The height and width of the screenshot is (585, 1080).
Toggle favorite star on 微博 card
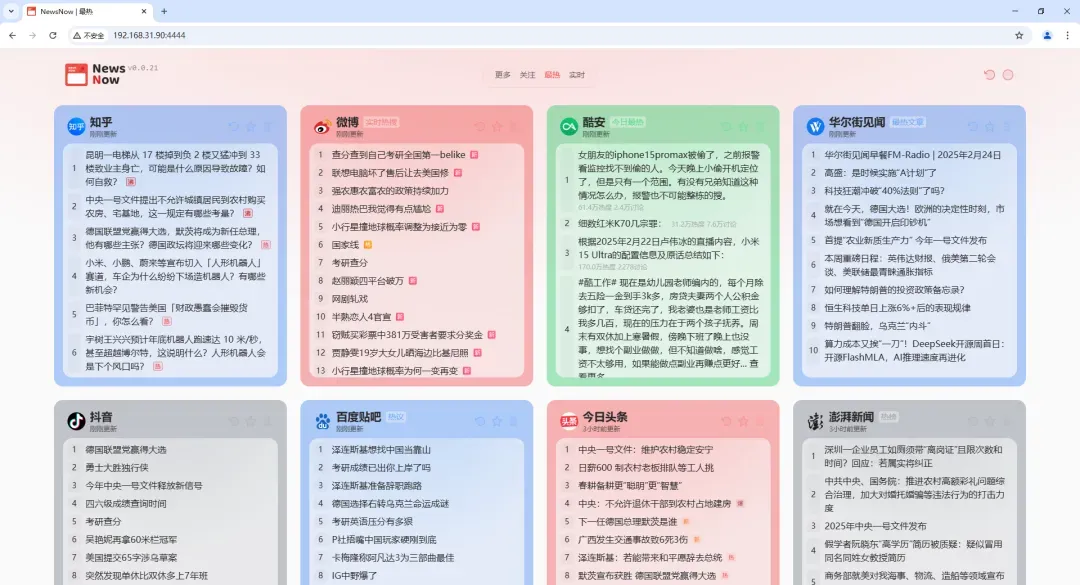pos(497,127)
